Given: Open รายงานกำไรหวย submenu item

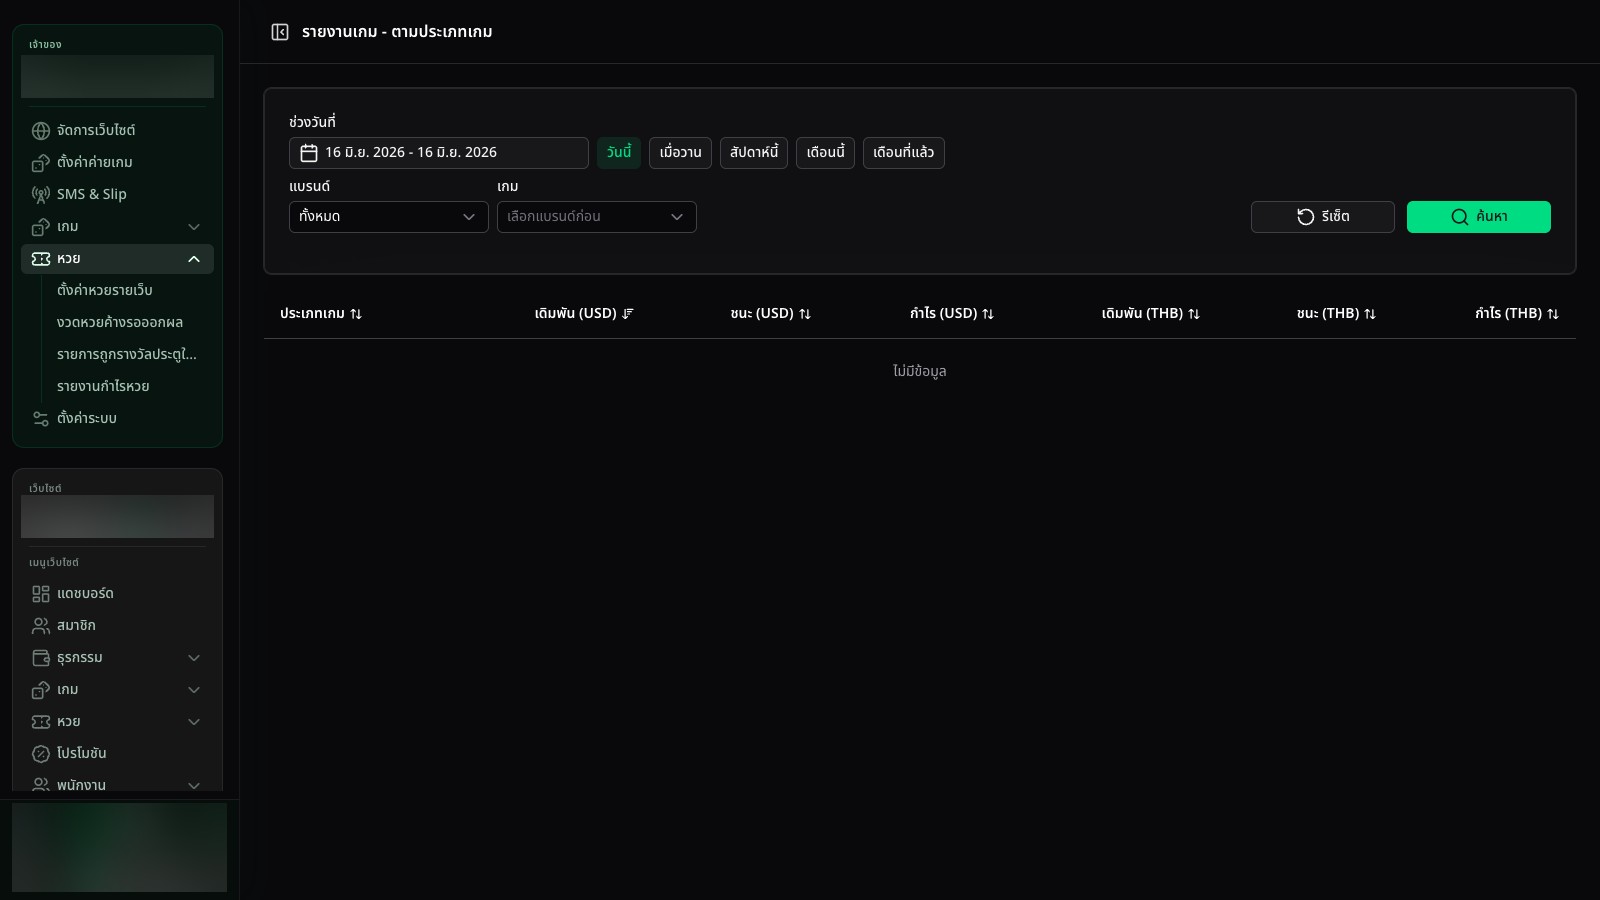Looking at the screenshot, I should pos(103,387).
